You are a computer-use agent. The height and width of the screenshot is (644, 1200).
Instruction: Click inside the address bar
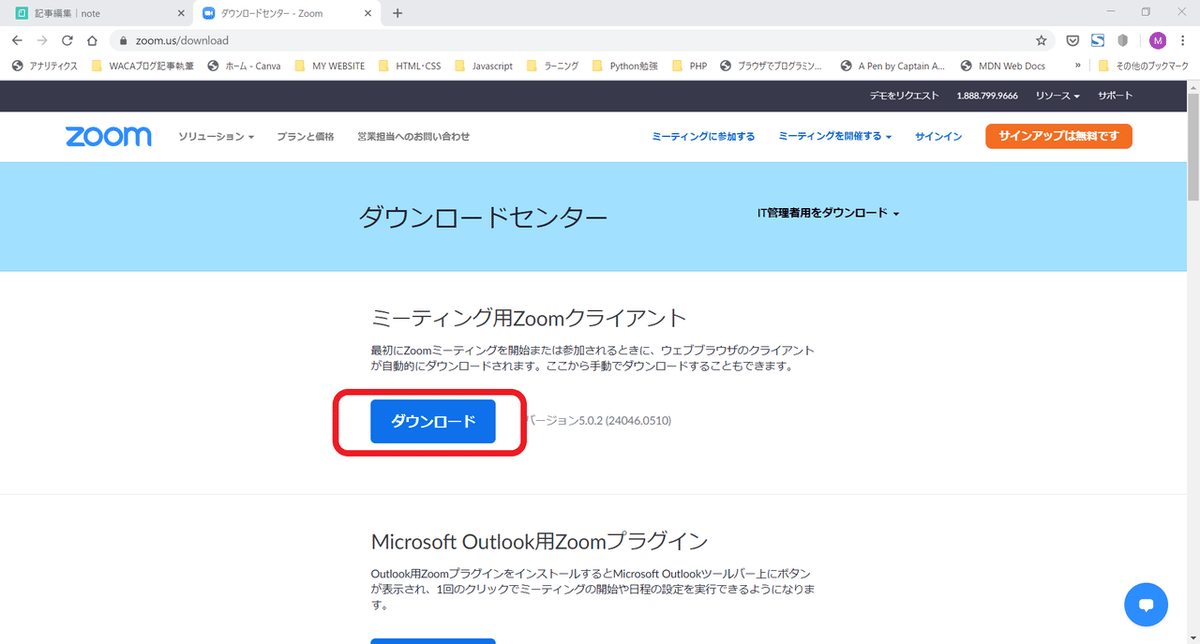pos(300,40)
